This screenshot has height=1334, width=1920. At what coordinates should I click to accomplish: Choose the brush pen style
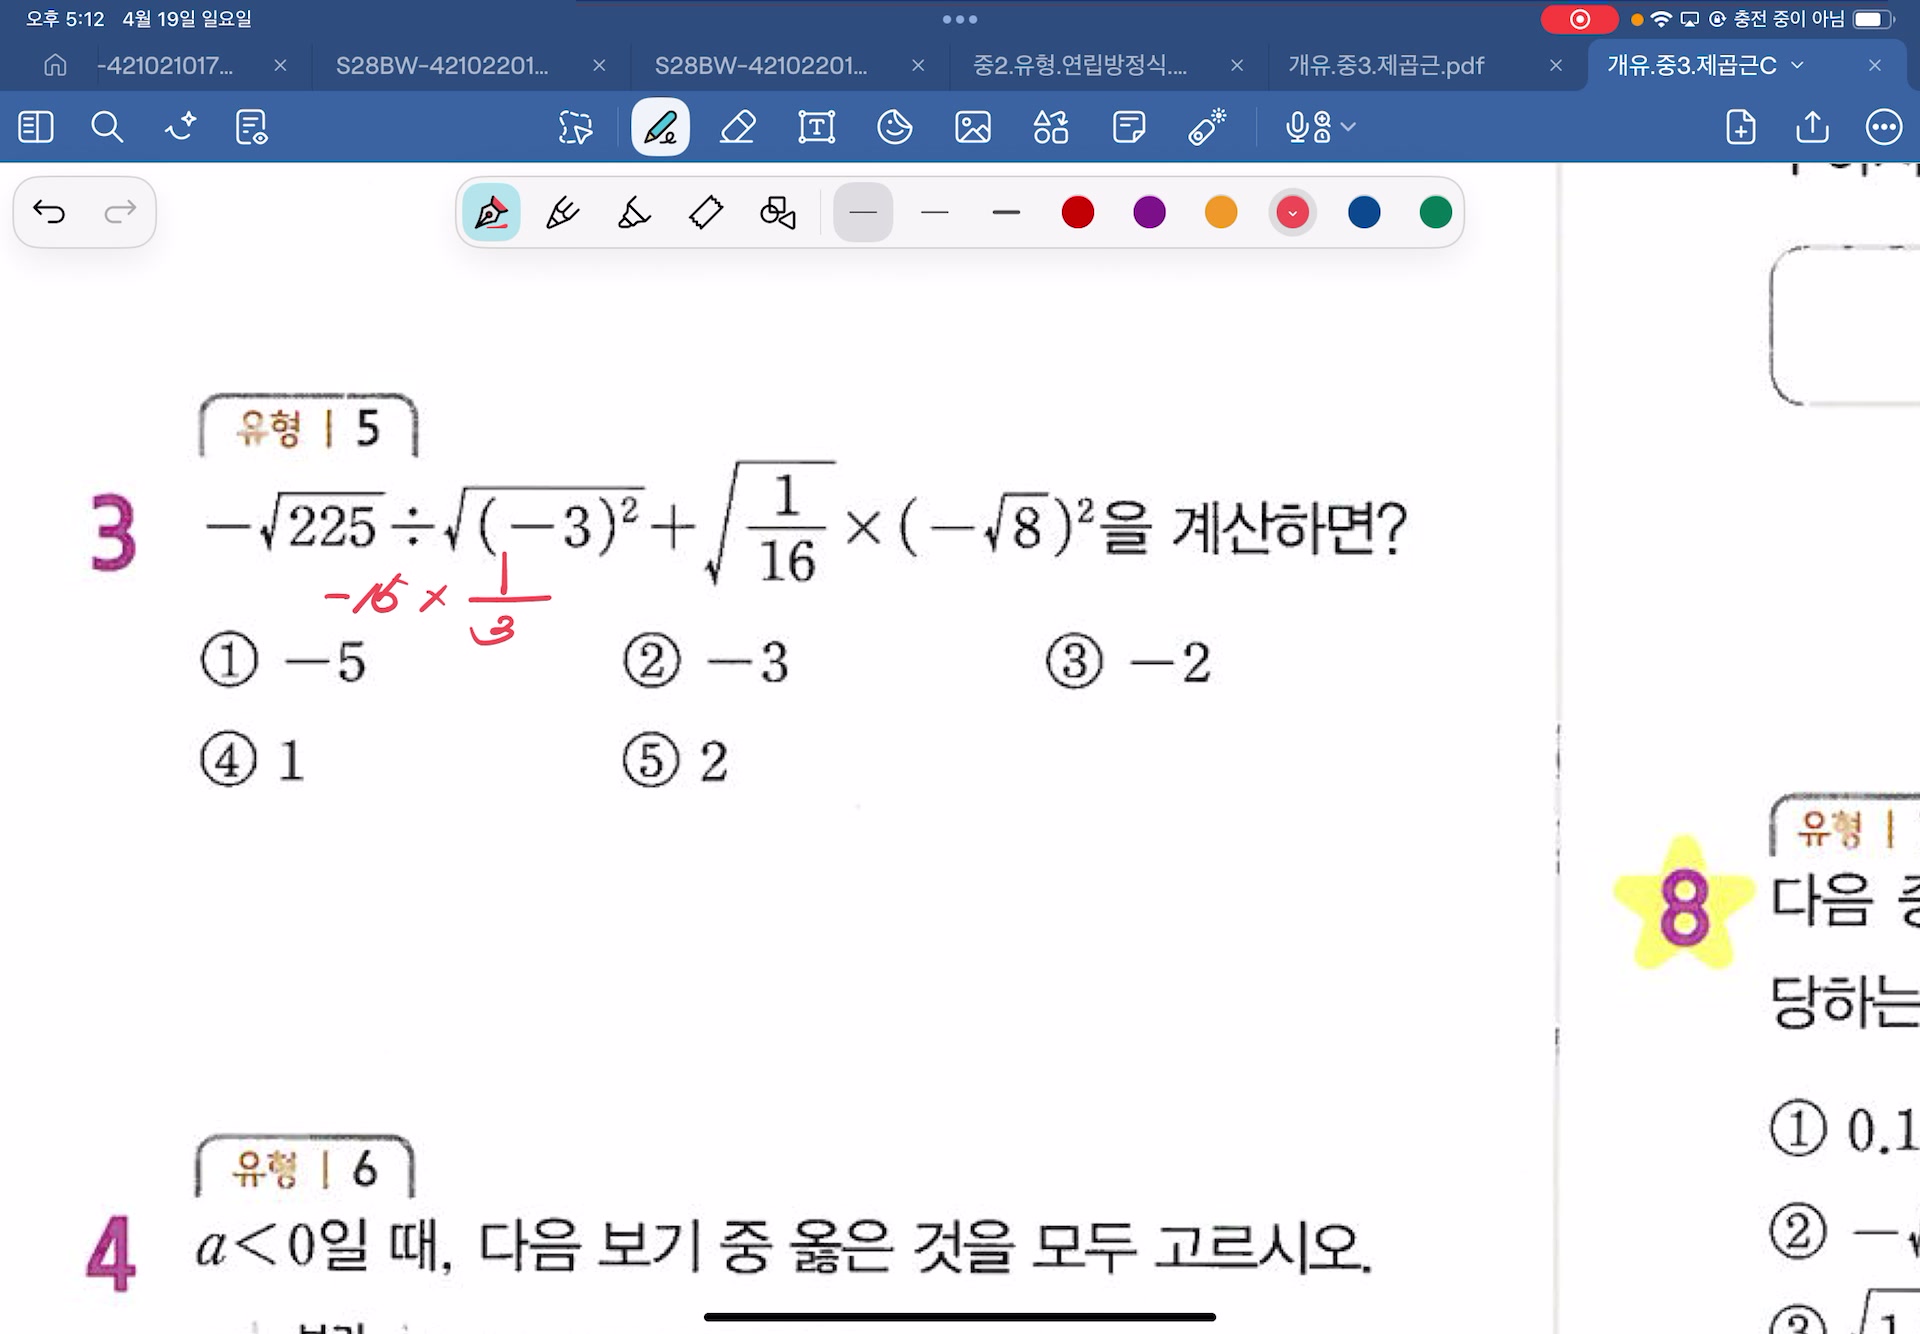634,212
